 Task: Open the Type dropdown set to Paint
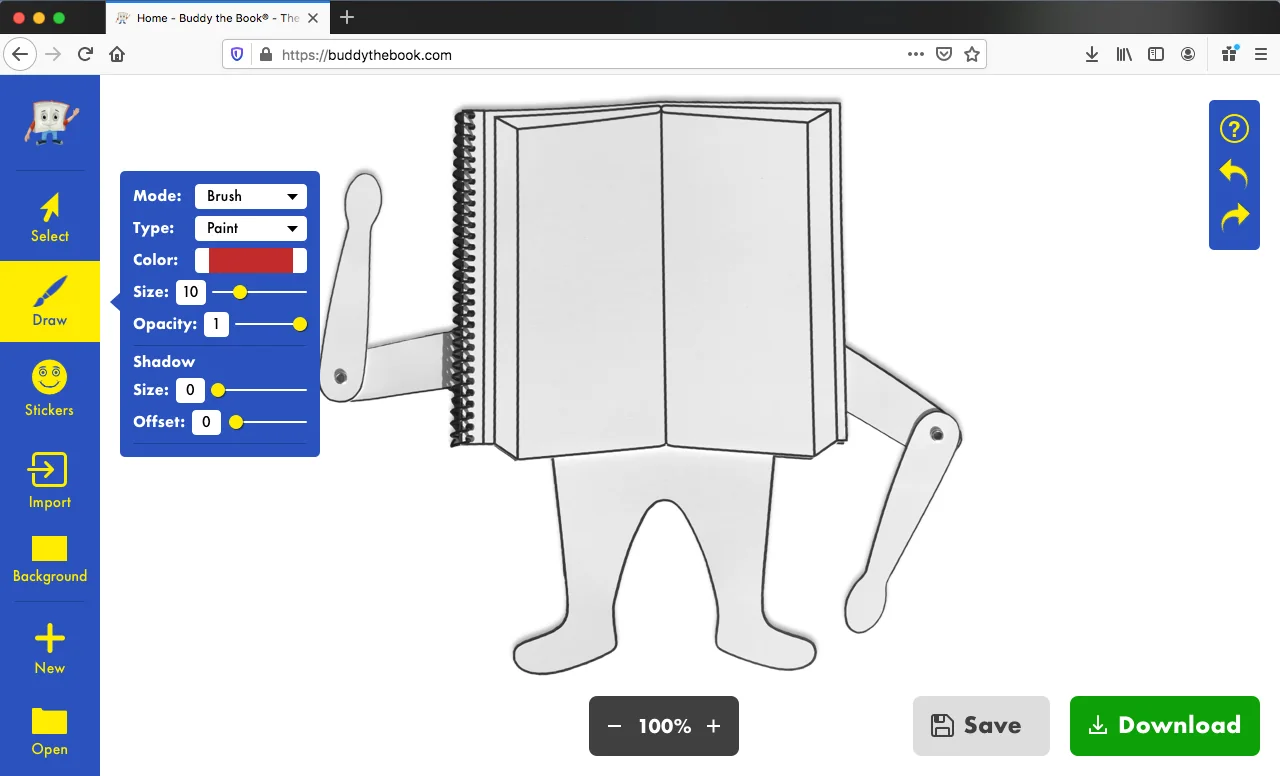click(x=251, y=228)
